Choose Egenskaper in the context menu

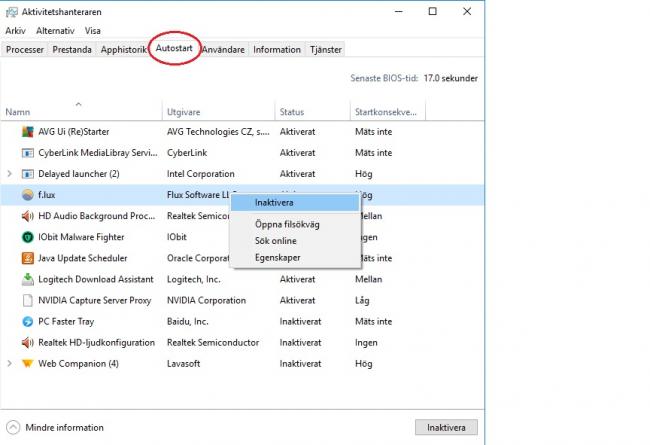click(x=295, y=258)
